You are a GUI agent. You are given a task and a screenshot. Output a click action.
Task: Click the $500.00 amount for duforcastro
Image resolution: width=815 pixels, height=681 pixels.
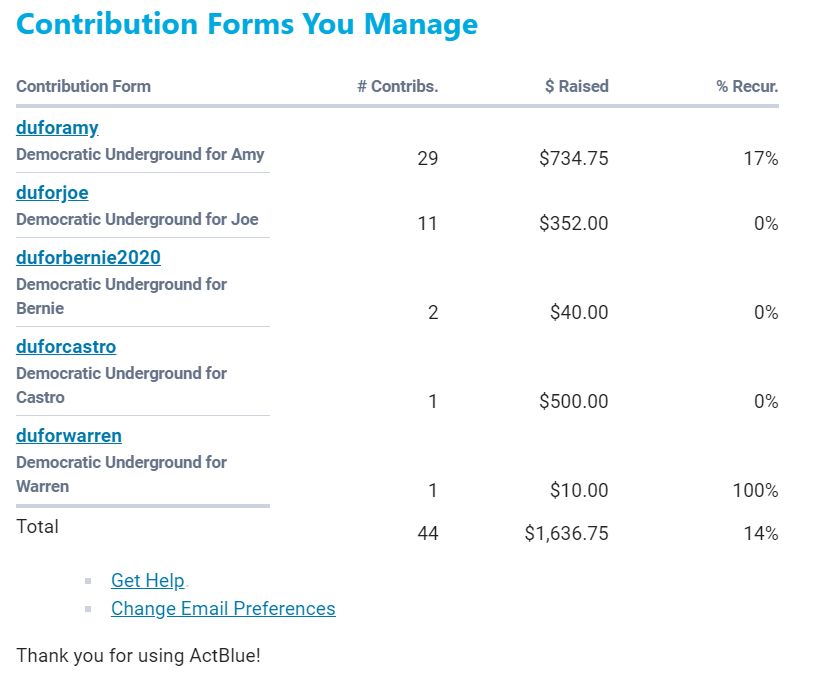[573, 401]
